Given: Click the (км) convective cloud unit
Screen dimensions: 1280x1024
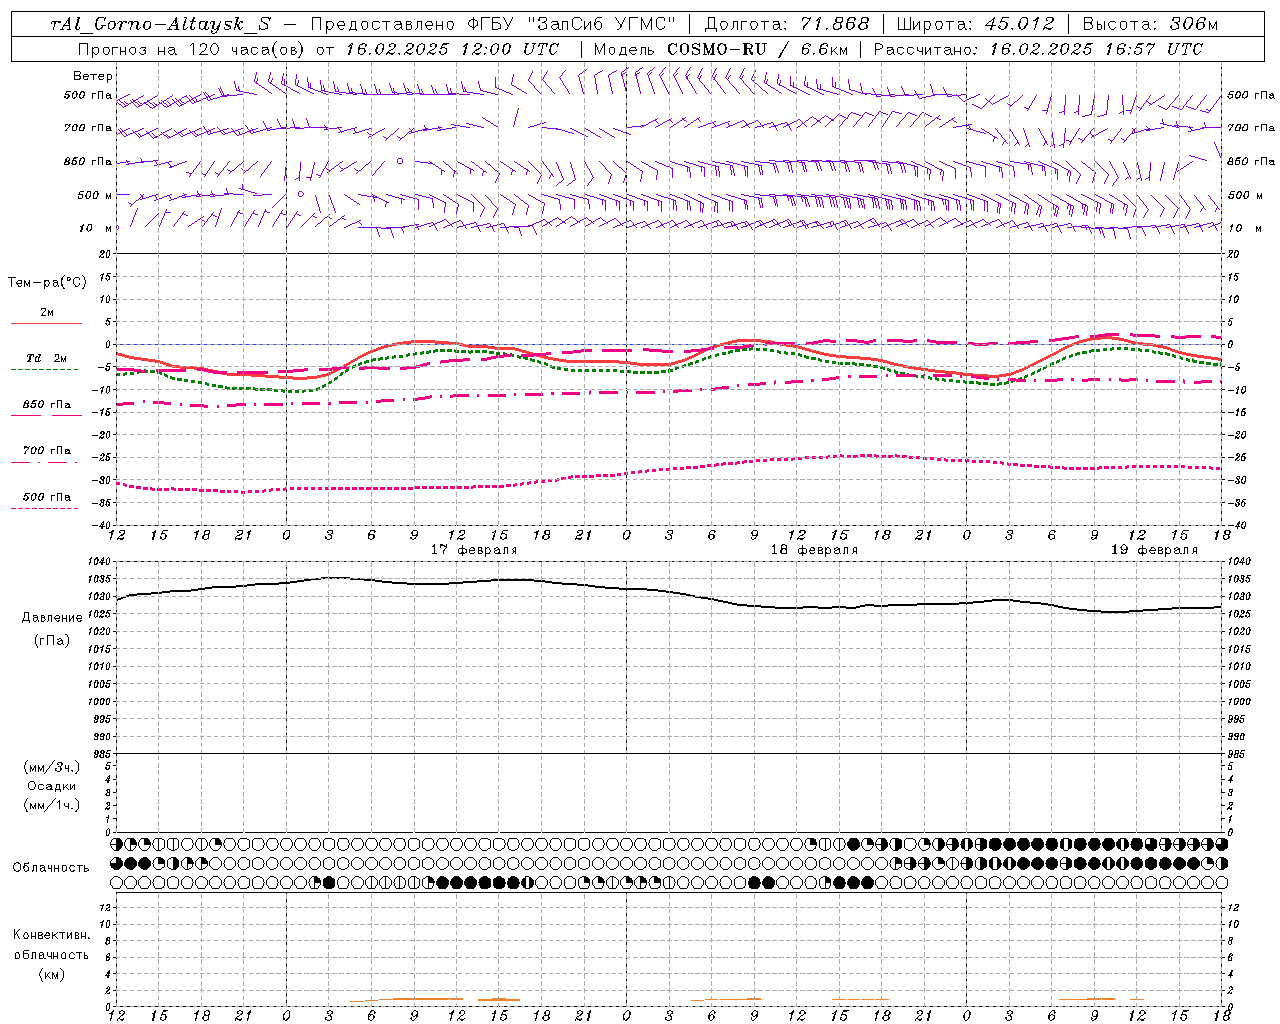Looking at the screenshot, I should tap(51, 974).
